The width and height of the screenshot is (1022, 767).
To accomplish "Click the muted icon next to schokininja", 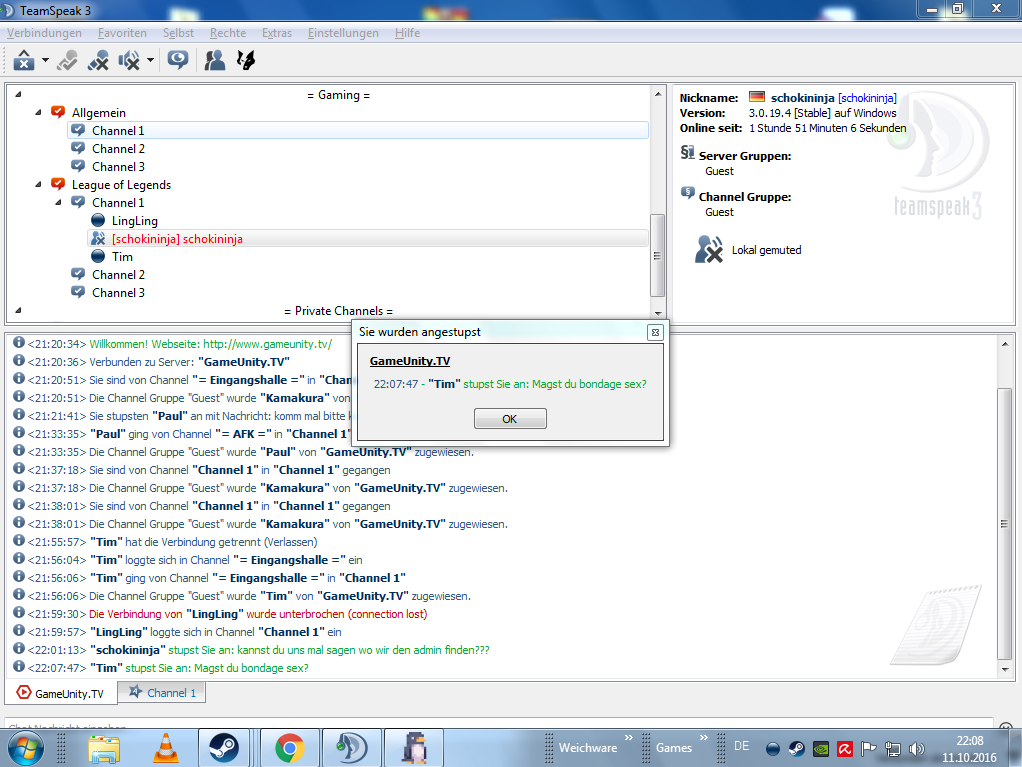I will click(x=98, y=239).
